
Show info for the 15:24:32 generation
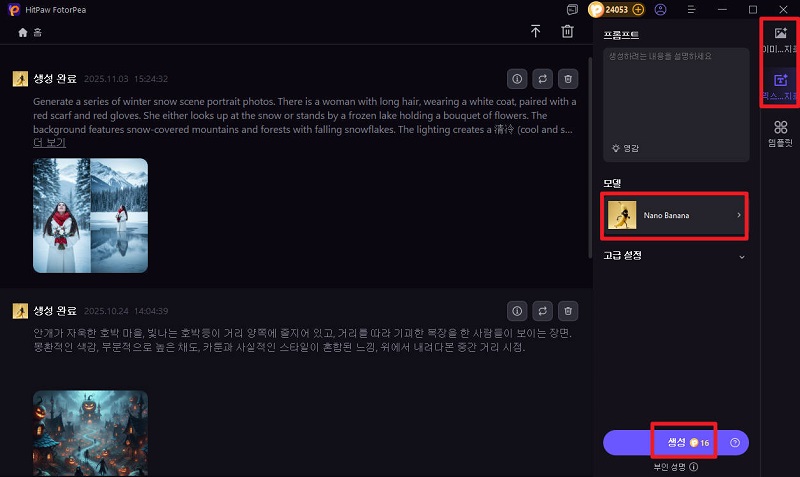(x=517, y=79)
